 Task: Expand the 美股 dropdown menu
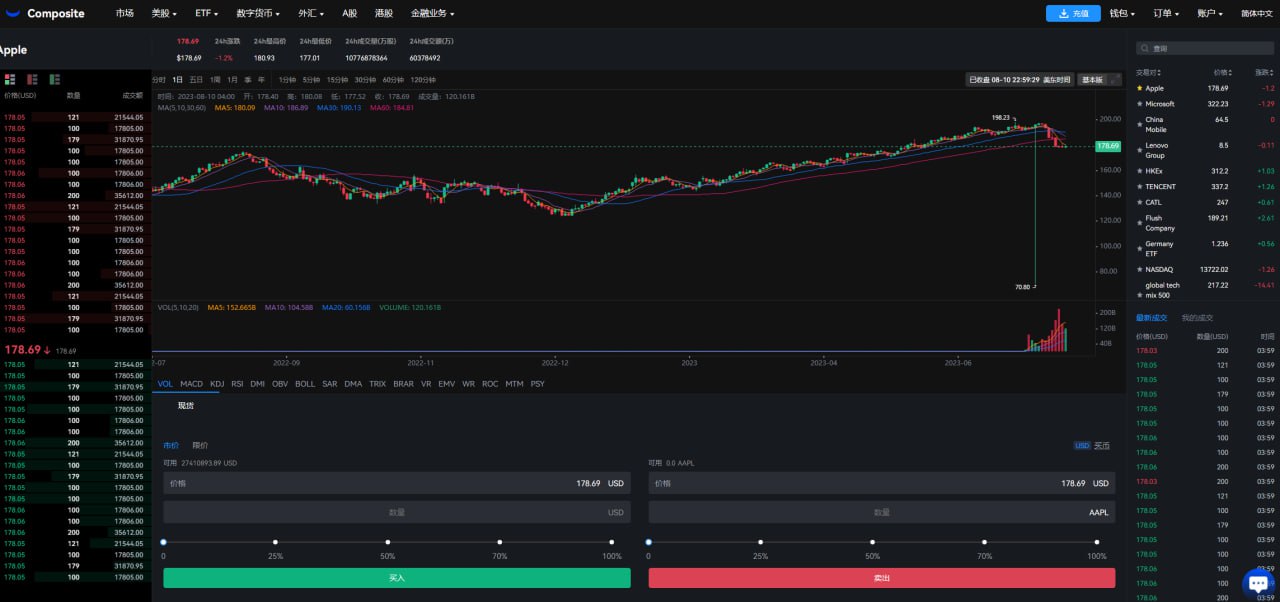(164, 14)
